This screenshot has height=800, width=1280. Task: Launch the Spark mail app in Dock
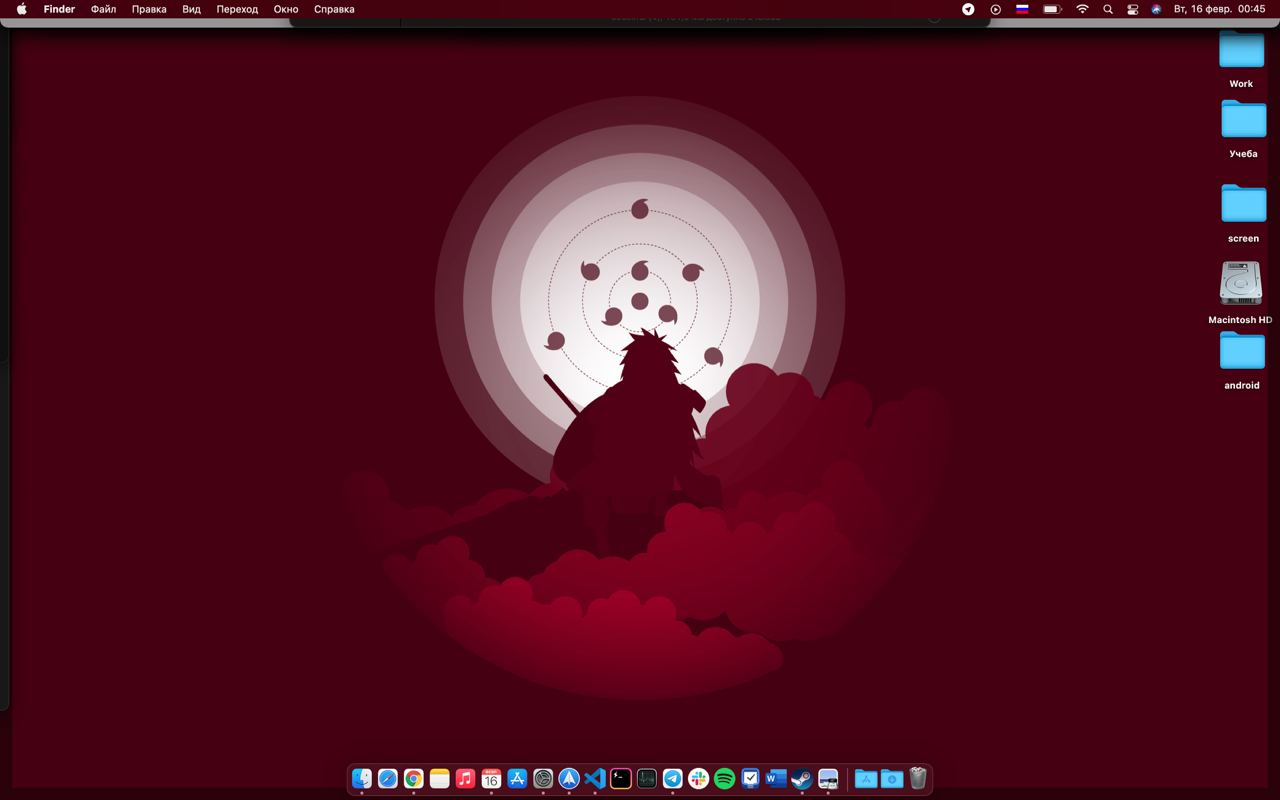click(569, 778)
